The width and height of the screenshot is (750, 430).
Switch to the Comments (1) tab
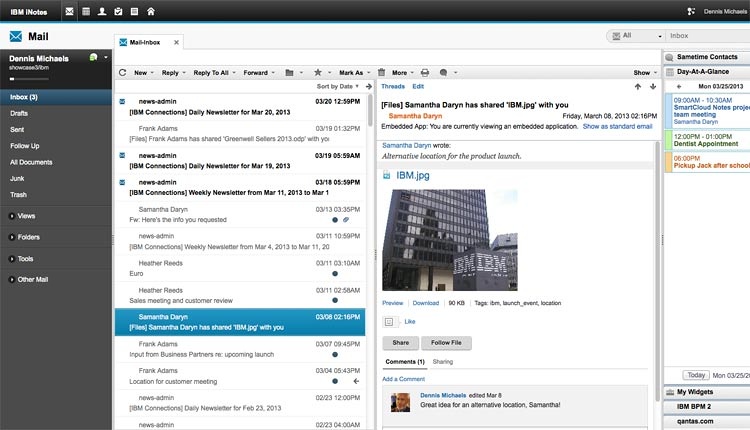click(x=405, y=362)
